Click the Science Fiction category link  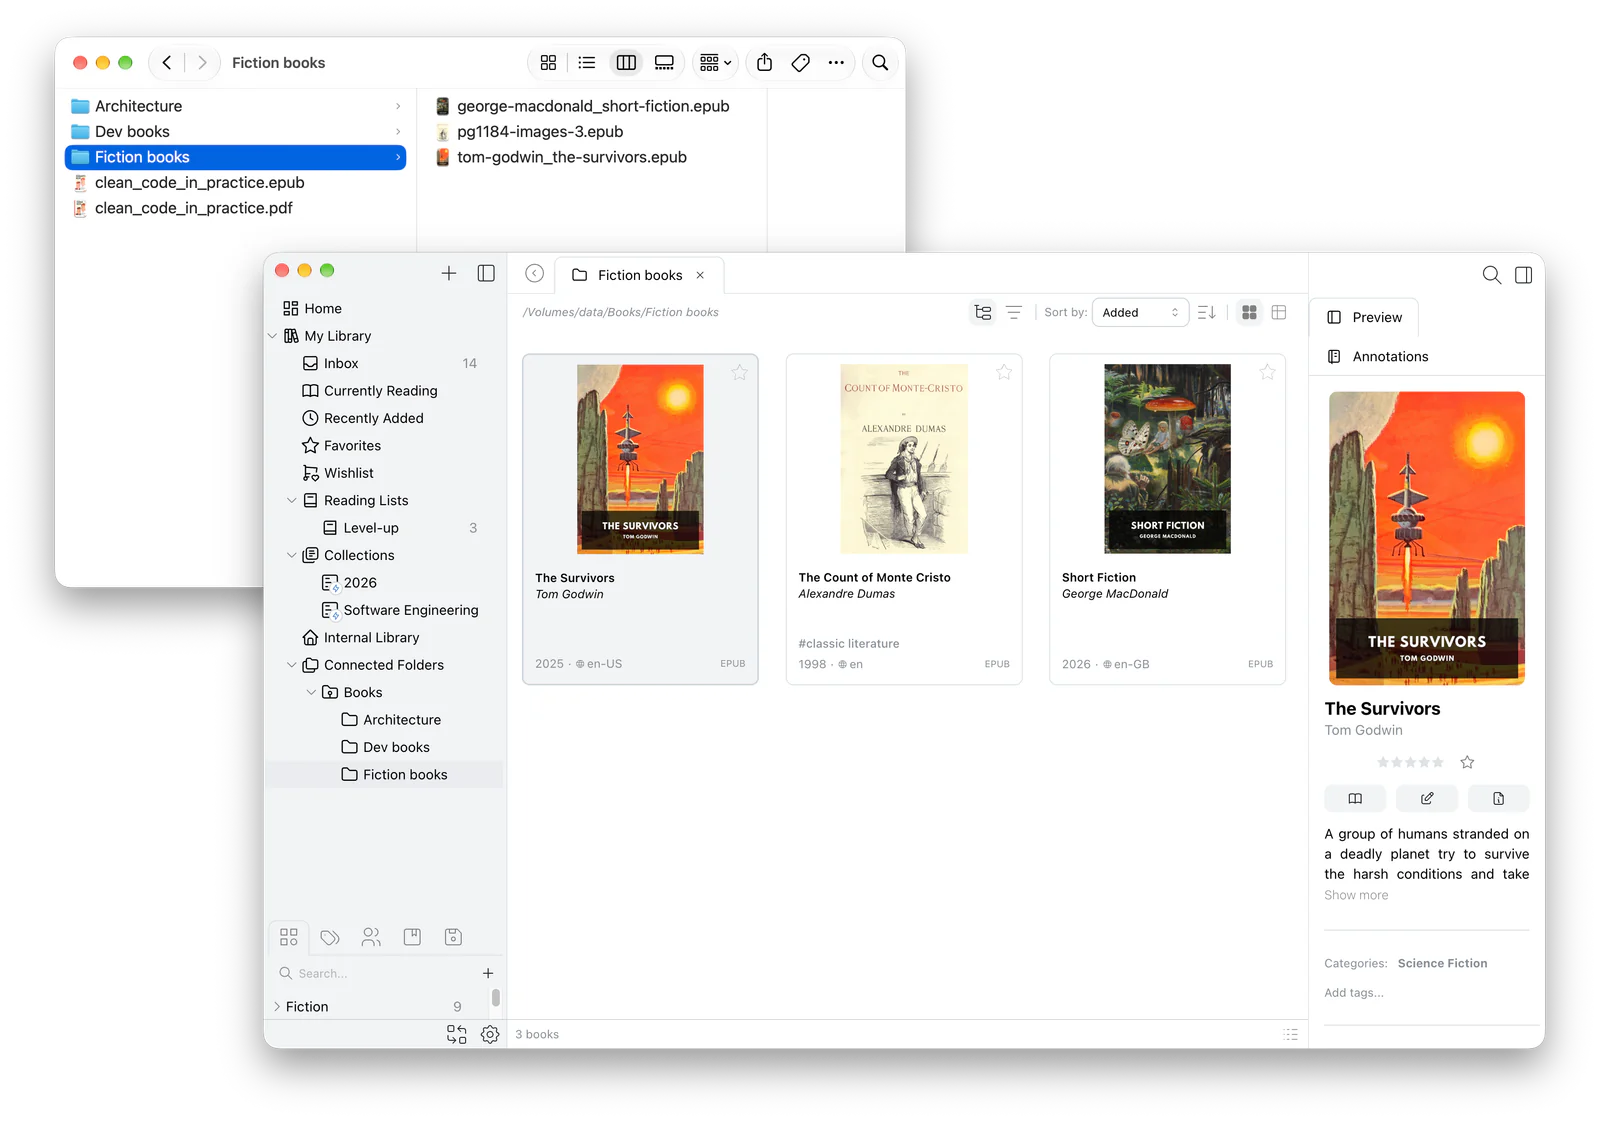[1442, 964]
